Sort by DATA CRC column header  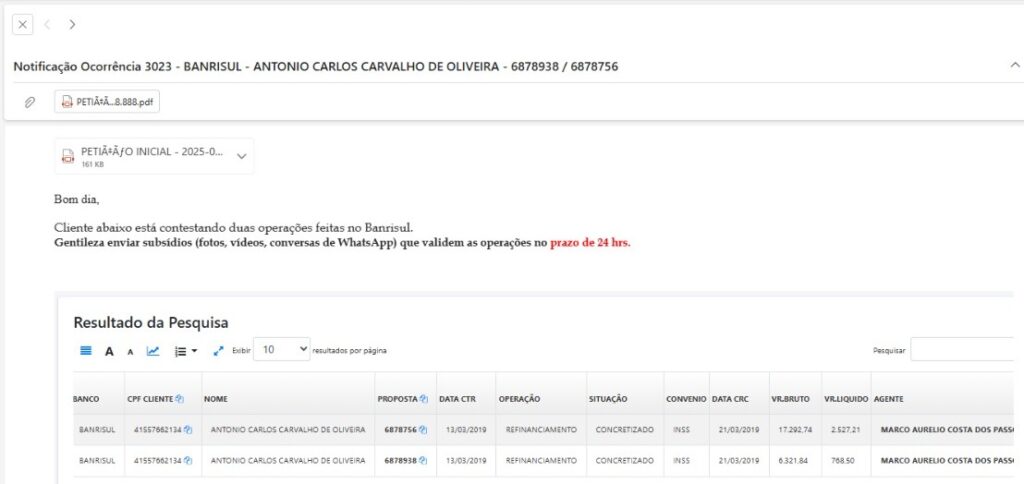pos(730,399)
